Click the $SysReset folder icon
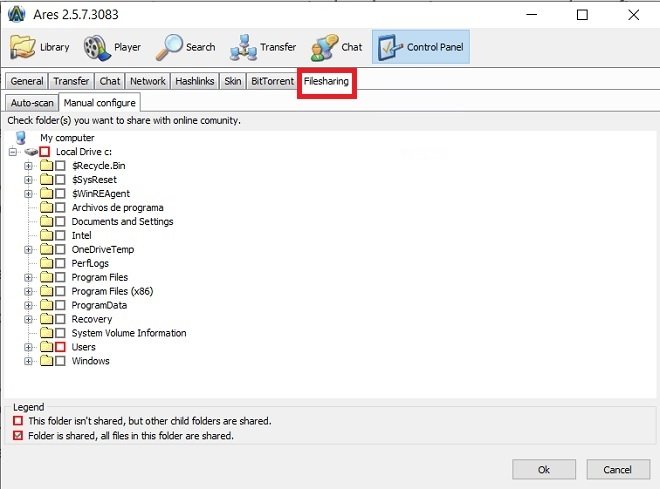The height and width of the screenshot is (489, 660). pos(46,180)
